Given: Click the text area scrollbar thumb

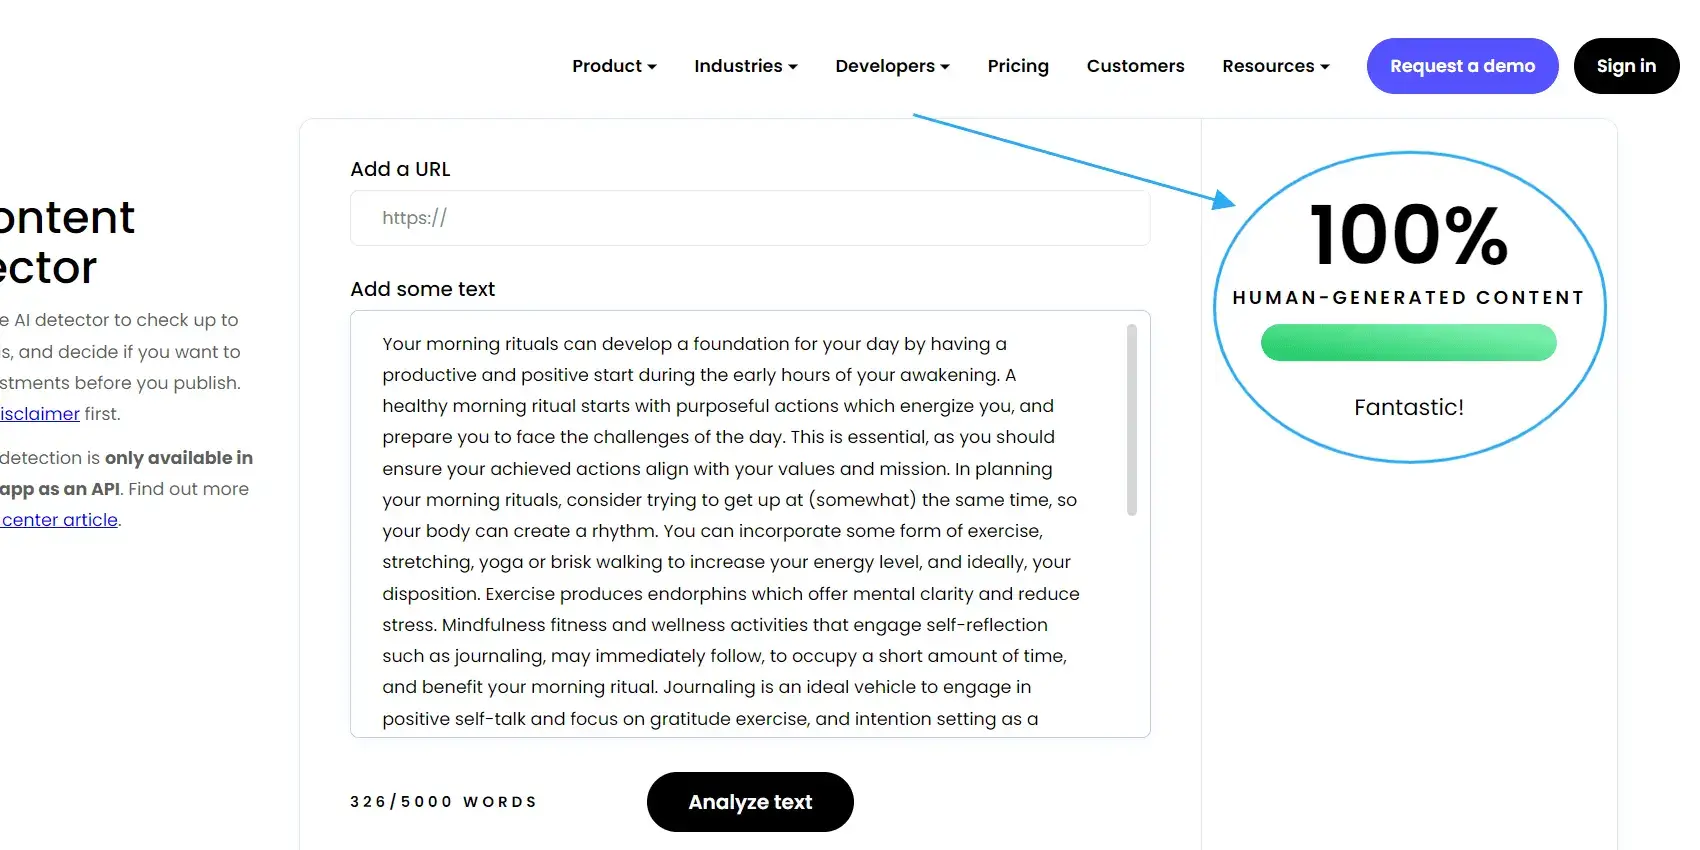Looking at the screenshot, I should pos(1132,420).
